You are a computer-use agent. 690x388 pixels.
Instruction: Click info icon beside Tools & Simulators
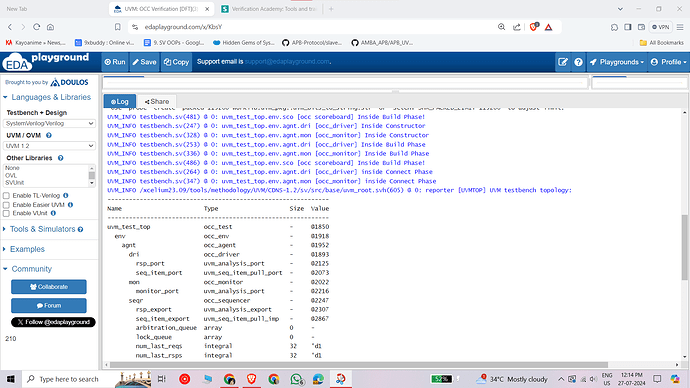[81, 229]
